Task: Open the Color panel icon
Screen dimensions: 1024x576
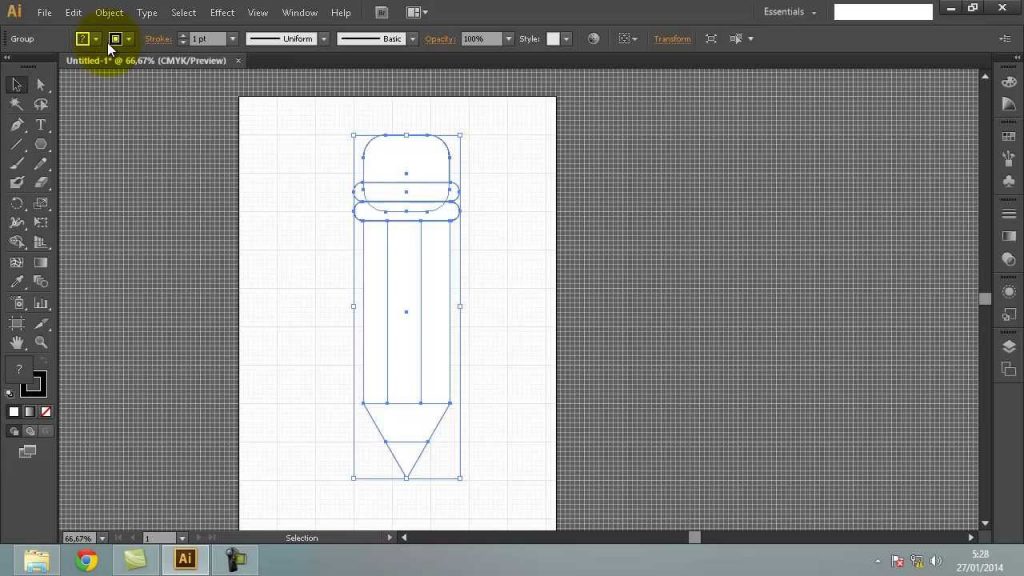Action: [x=1006, y=81]
